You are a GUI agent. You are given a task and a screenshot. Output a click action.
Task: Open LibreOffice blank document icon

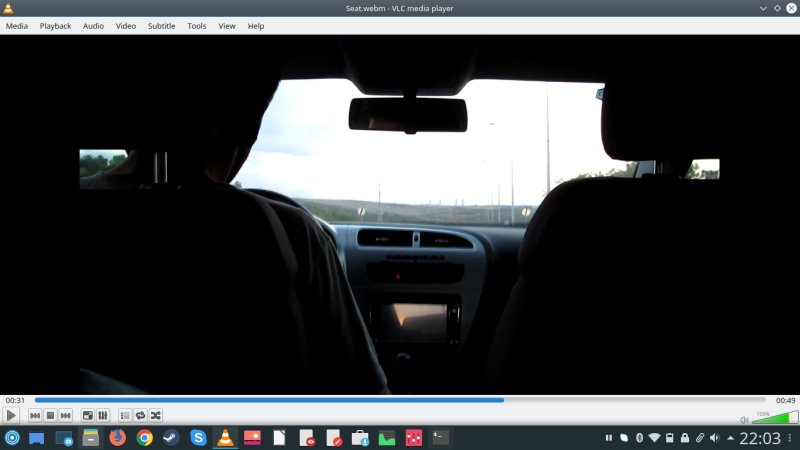tap(279, 438)
